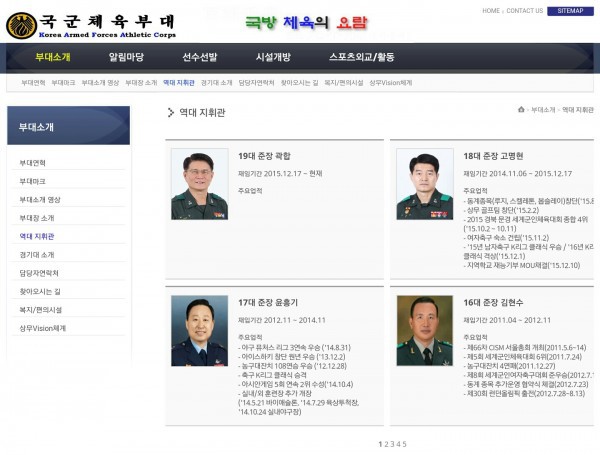Click term text 2015.12.17 ~ 현재
Image resolution: width=600 pixels, height=455 pixels.
(293, 174)
